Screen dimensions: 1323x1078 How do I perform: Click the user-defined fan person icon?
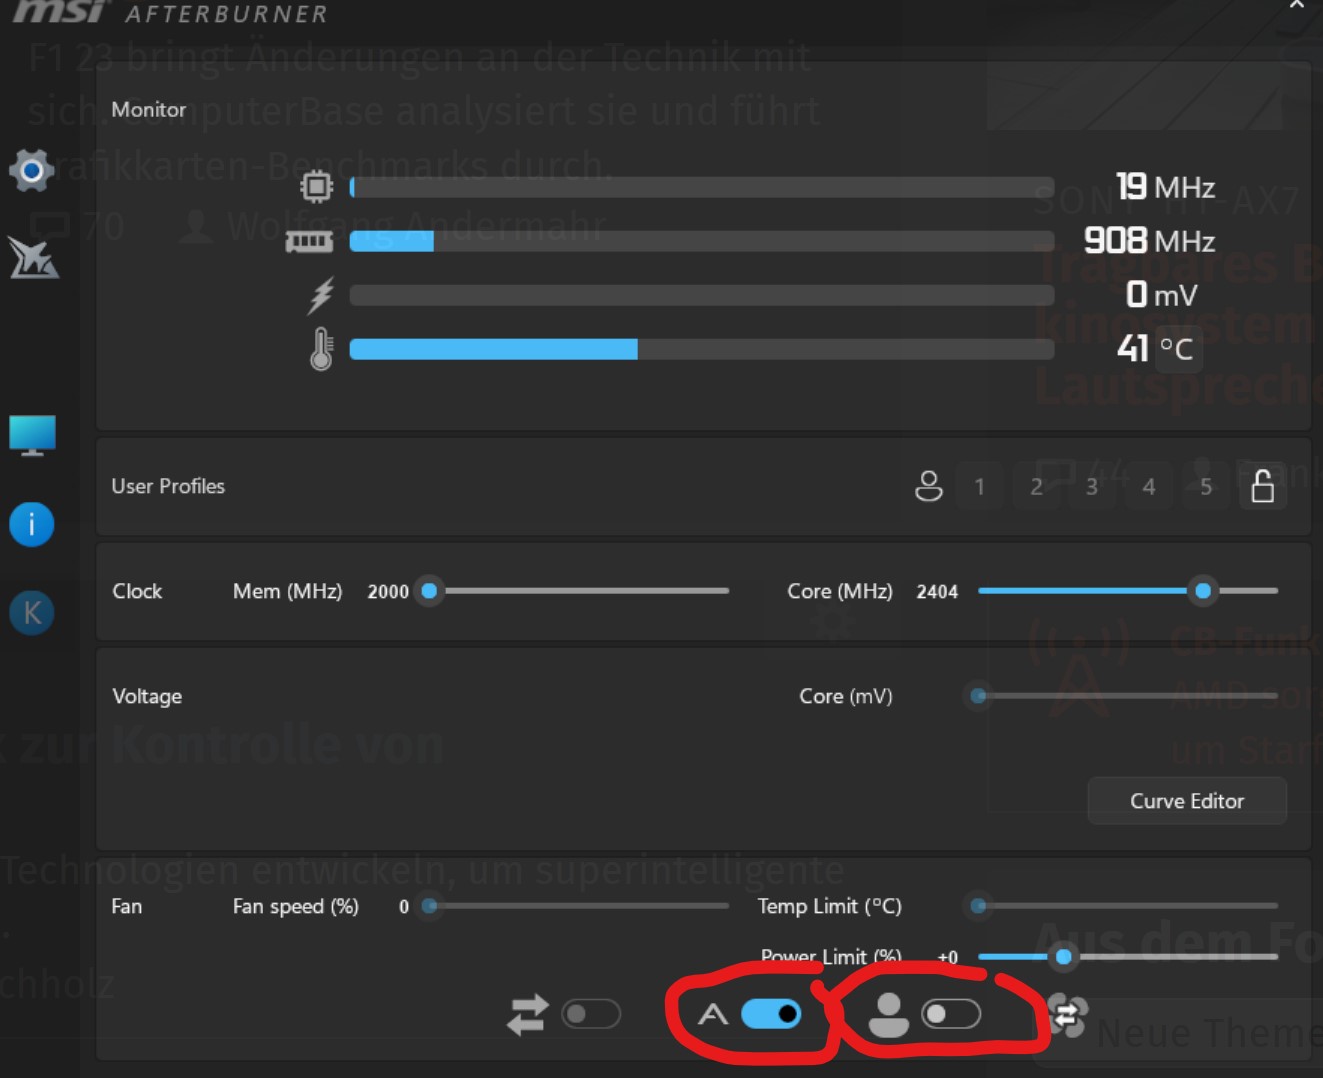coord(888,1014)
